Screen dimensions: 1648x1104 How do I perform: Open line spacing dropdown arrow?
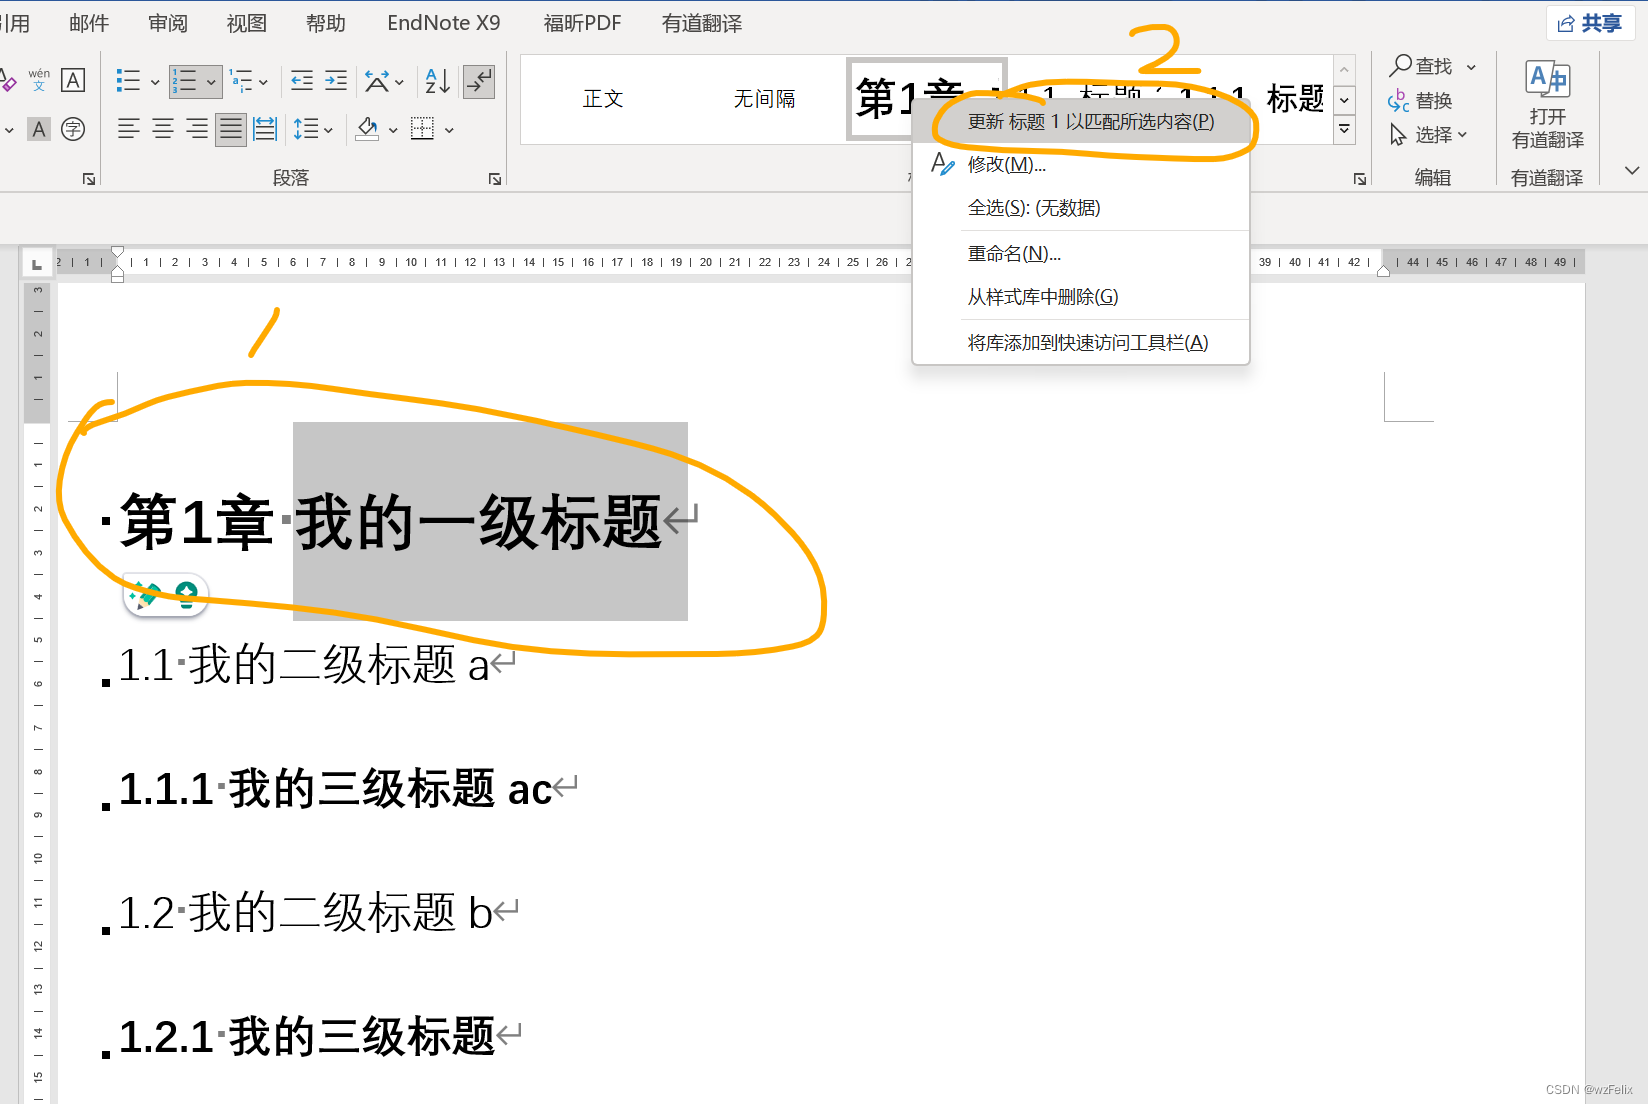[328, 130]
